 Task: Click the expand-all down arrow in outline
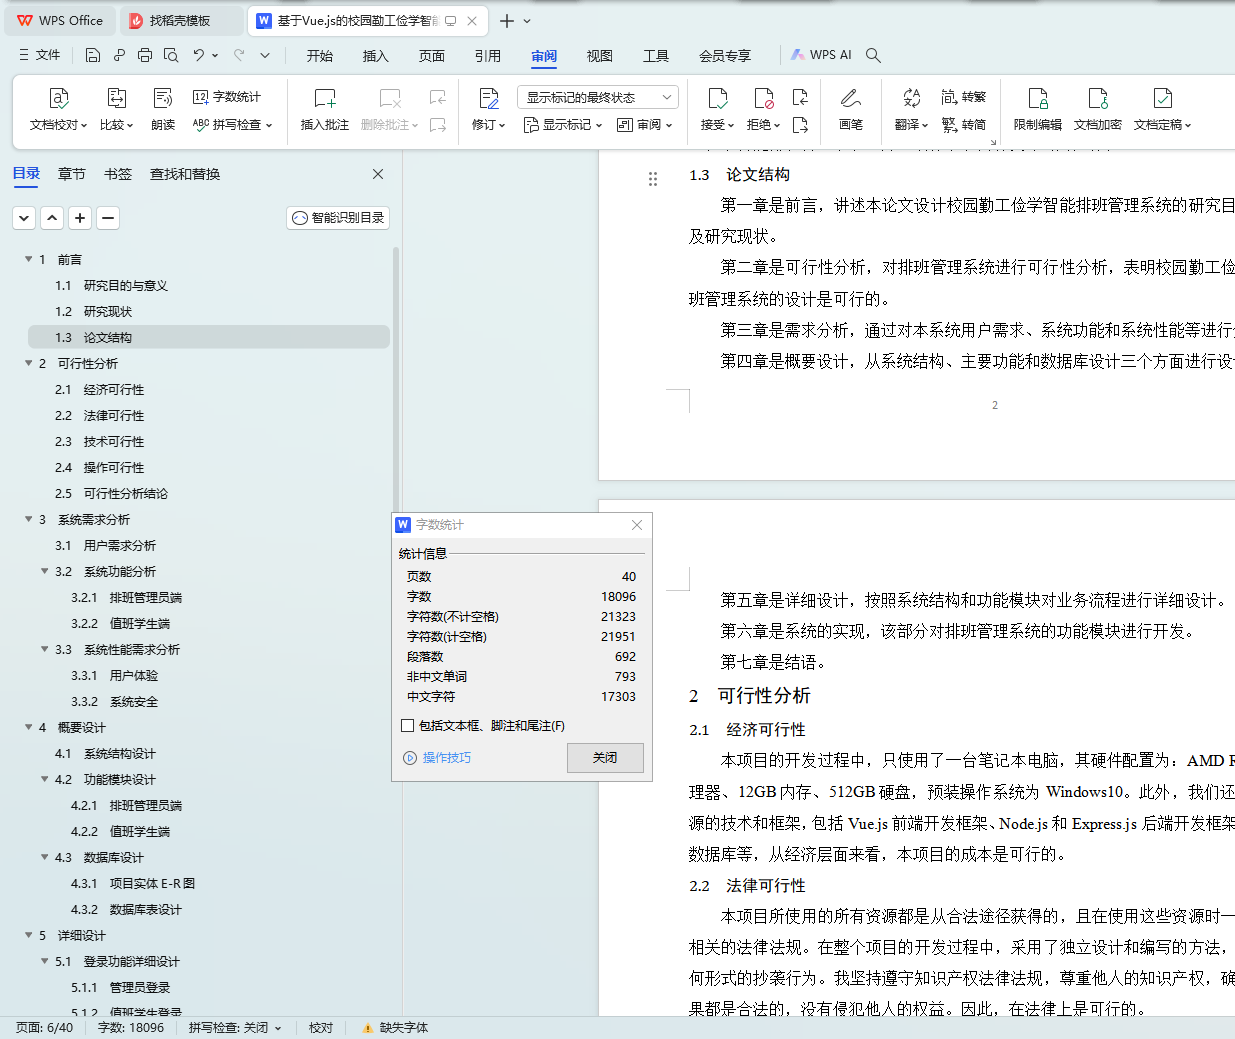tap(25, 217)
